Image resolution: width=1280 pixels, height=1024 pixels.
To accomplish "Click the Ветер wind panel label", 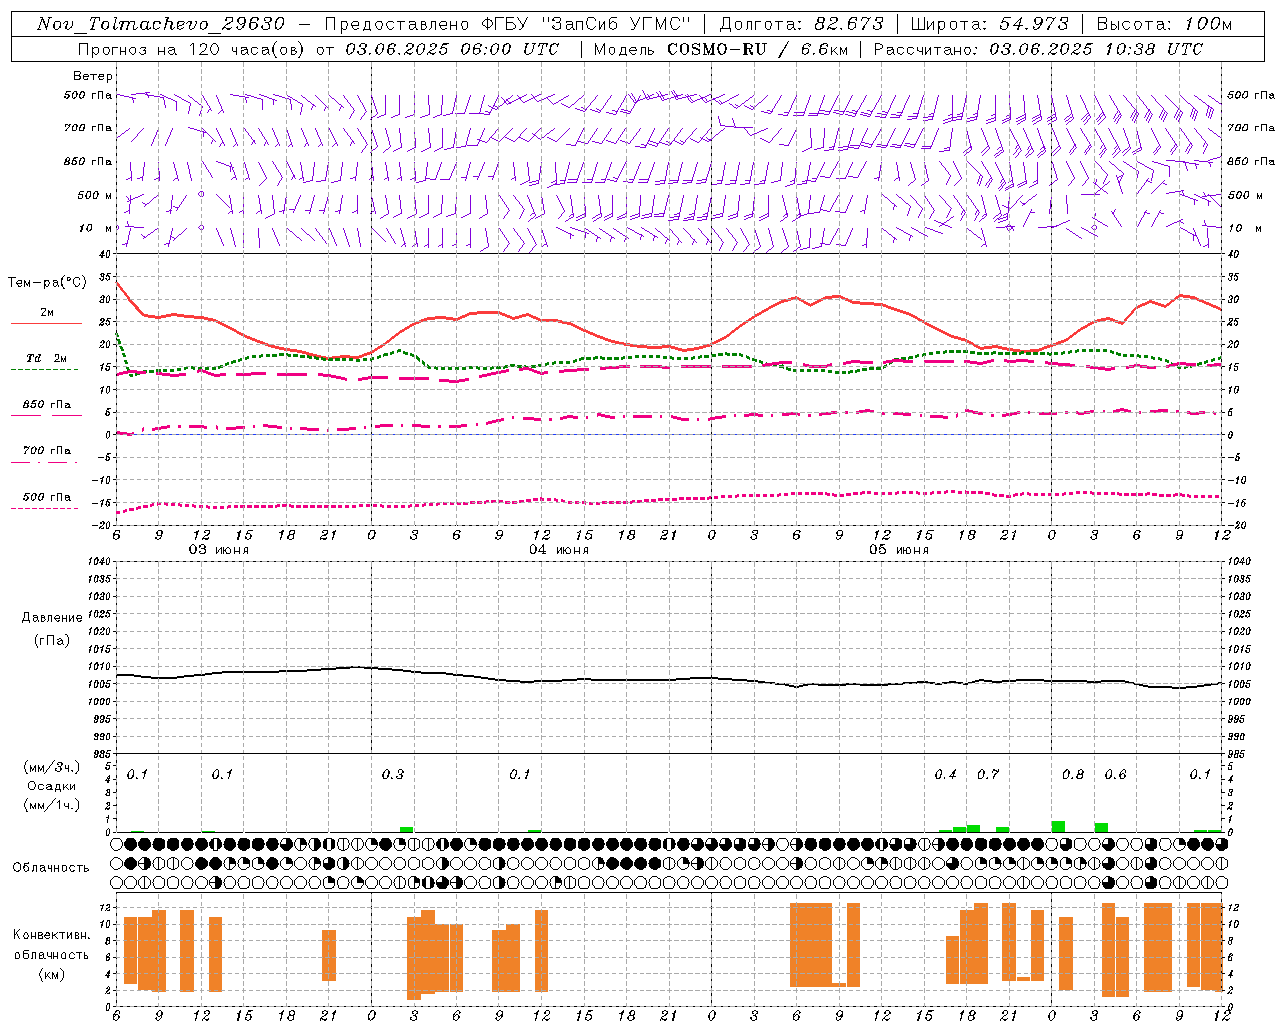I will pos(93,76).
